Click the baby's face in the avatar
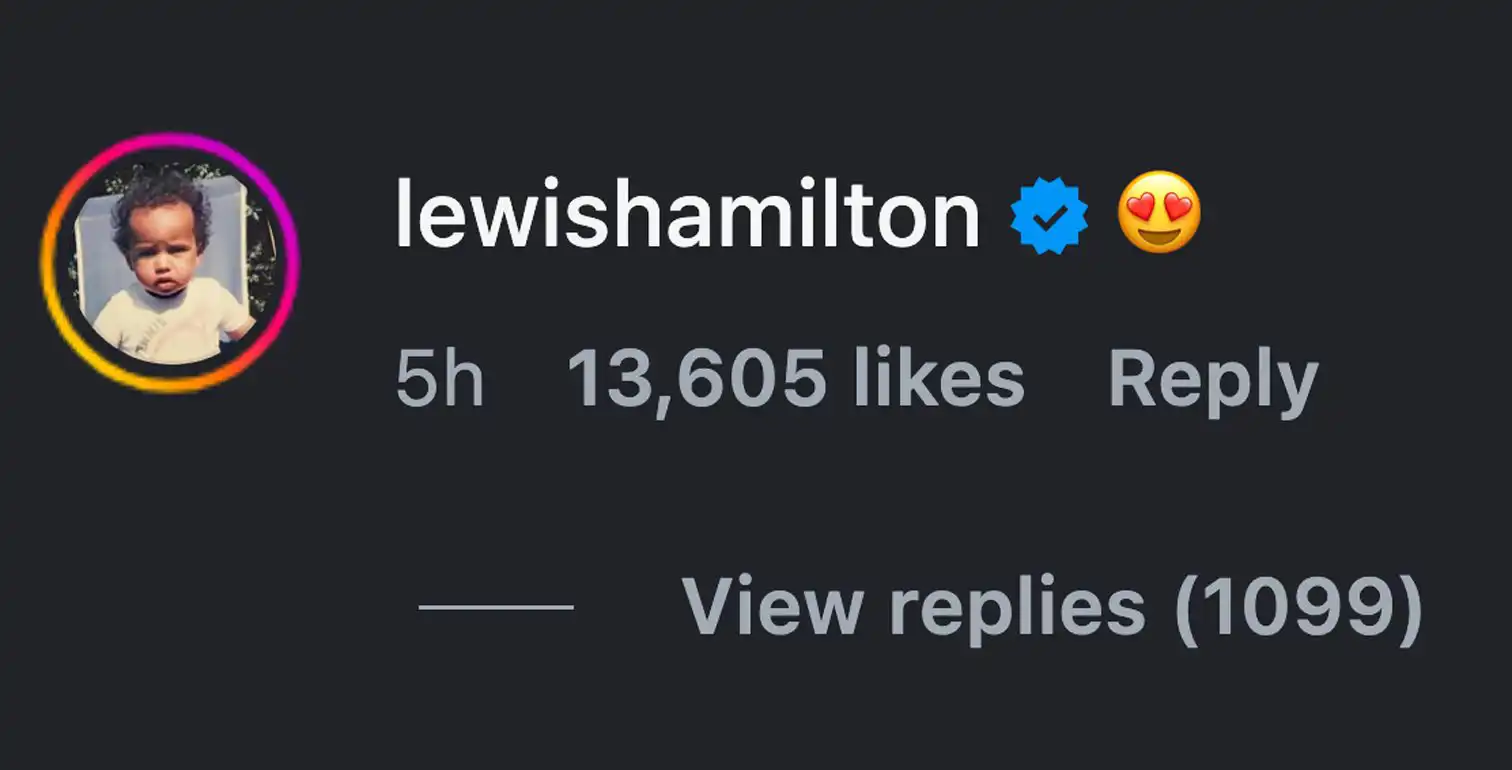The height and width of the screenshot is (770, 1512). point(160,255)
